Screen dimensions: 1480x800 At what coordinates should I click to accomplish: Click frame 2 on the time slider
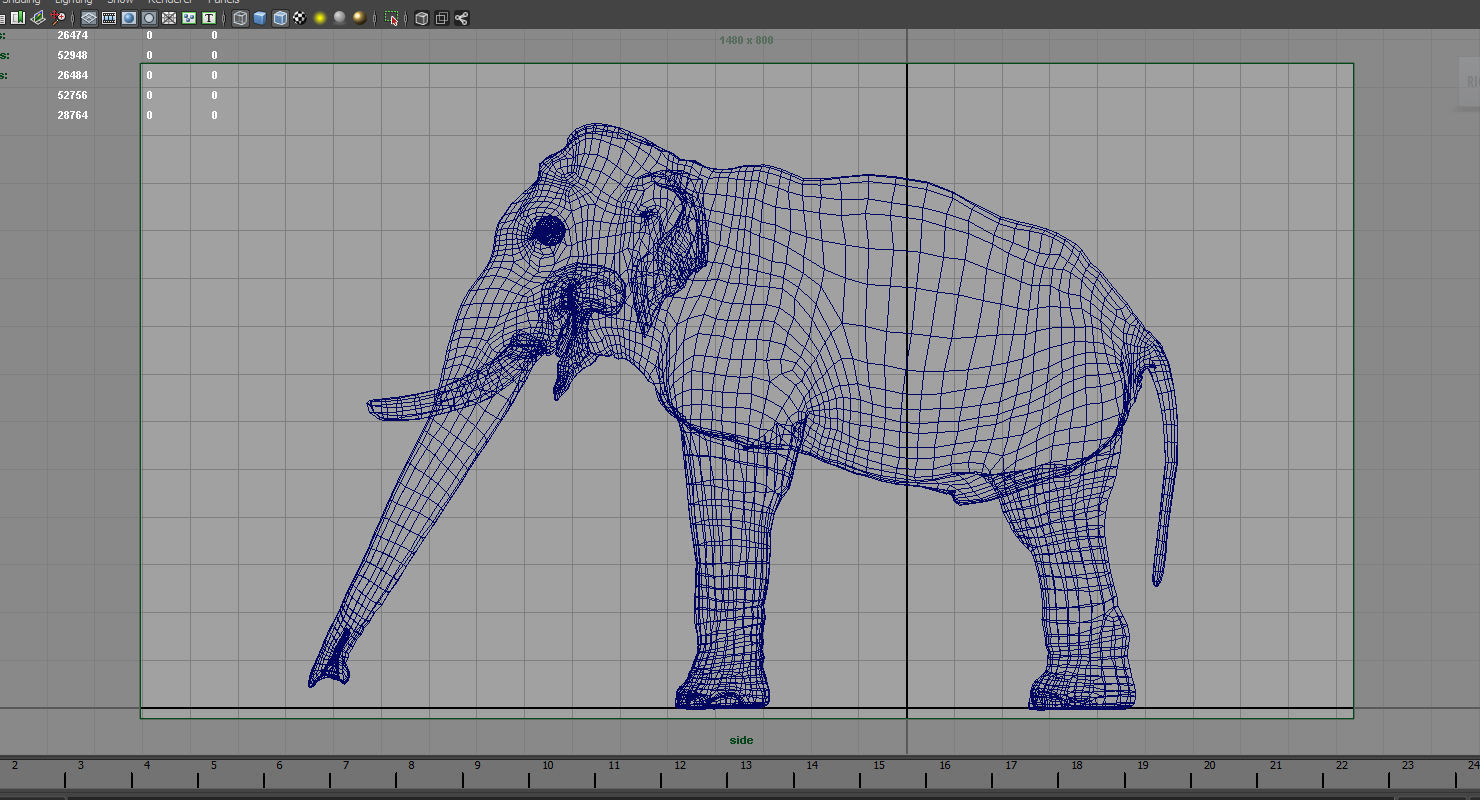click(14, 766)
